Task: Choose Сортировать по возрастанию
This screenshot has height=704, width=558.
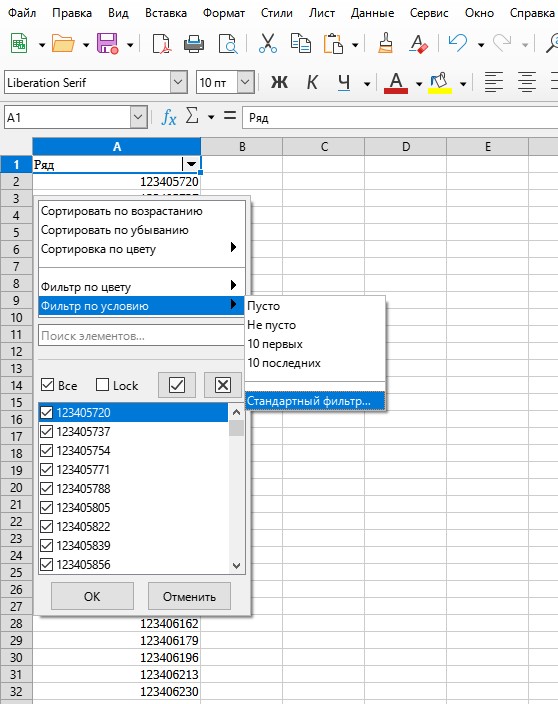Action: (x=141, y=211)
